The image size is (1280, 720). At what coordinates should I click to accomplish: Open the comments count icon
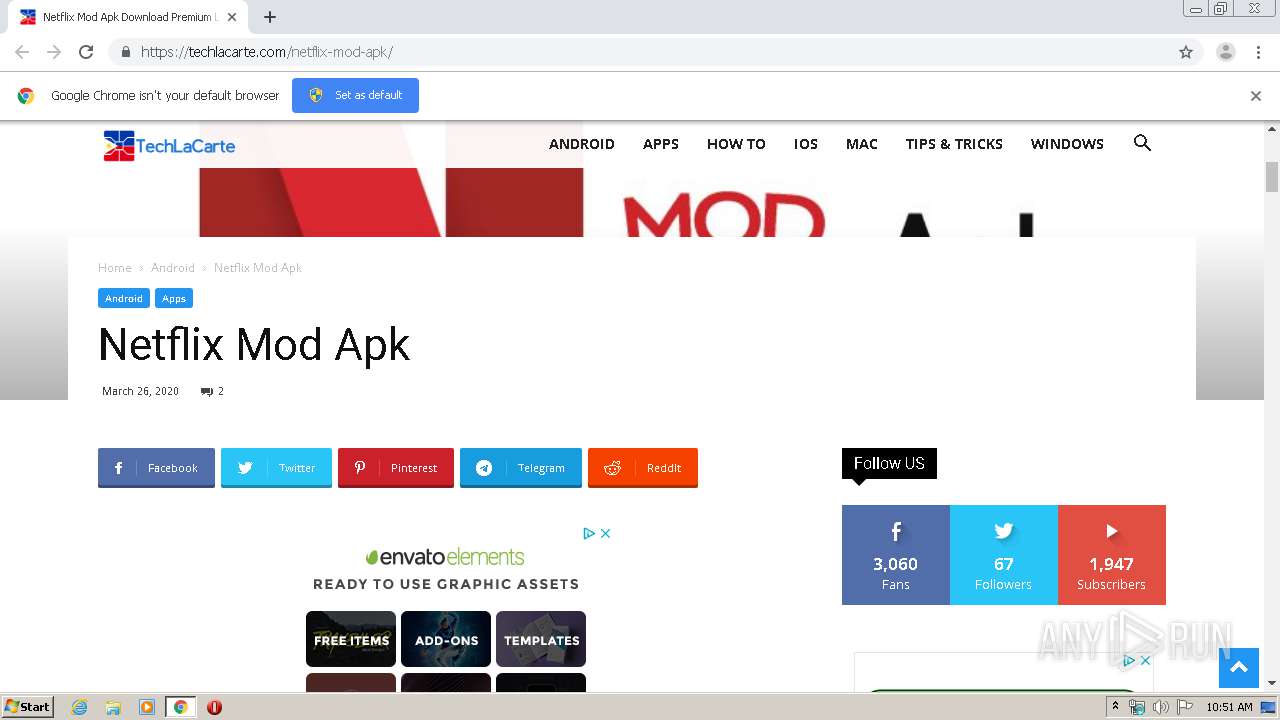coord(207,392)
